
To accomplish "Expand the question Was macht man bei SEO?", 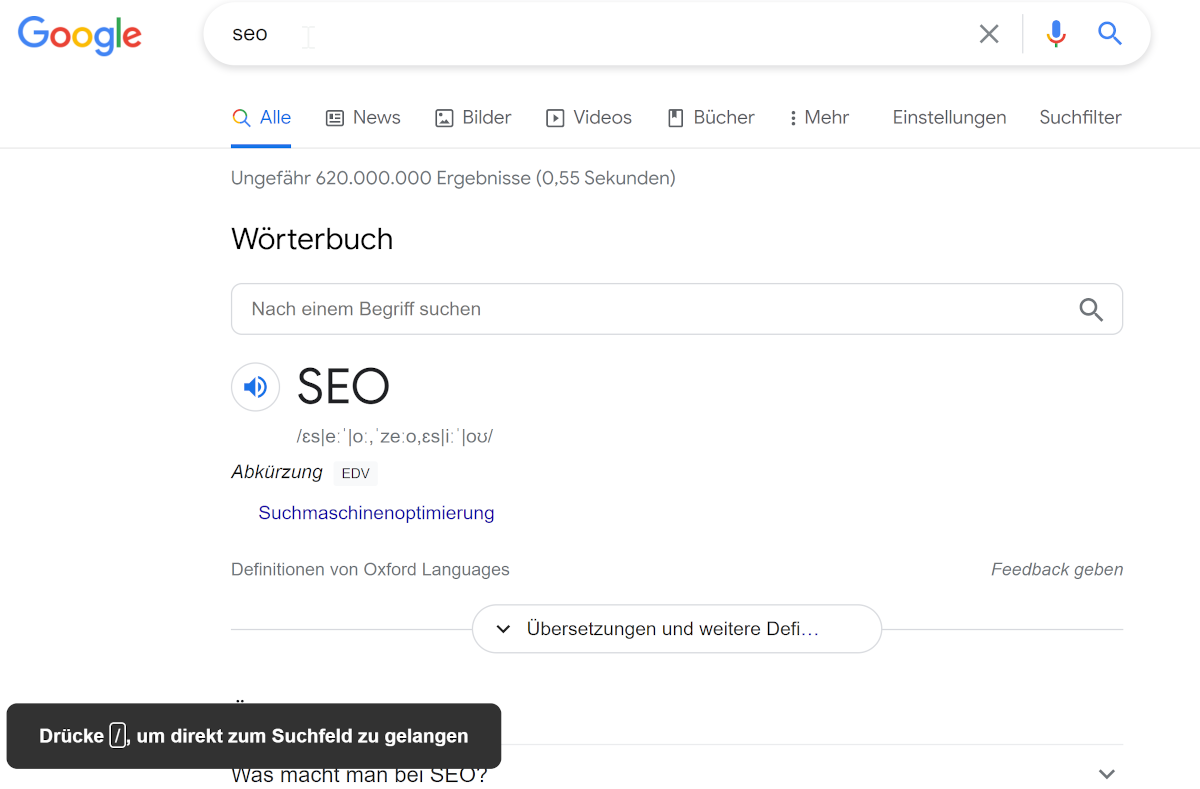I will click(1106, 773).
